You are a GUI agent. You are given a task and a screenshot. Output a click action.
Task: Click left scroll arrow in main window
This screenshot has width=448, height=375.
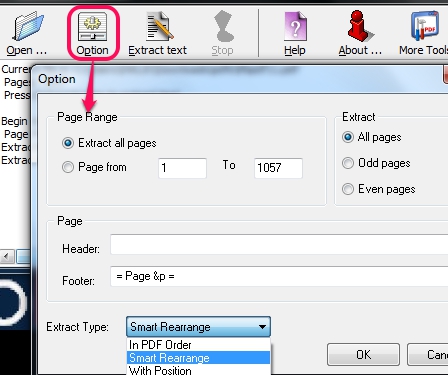7,257
